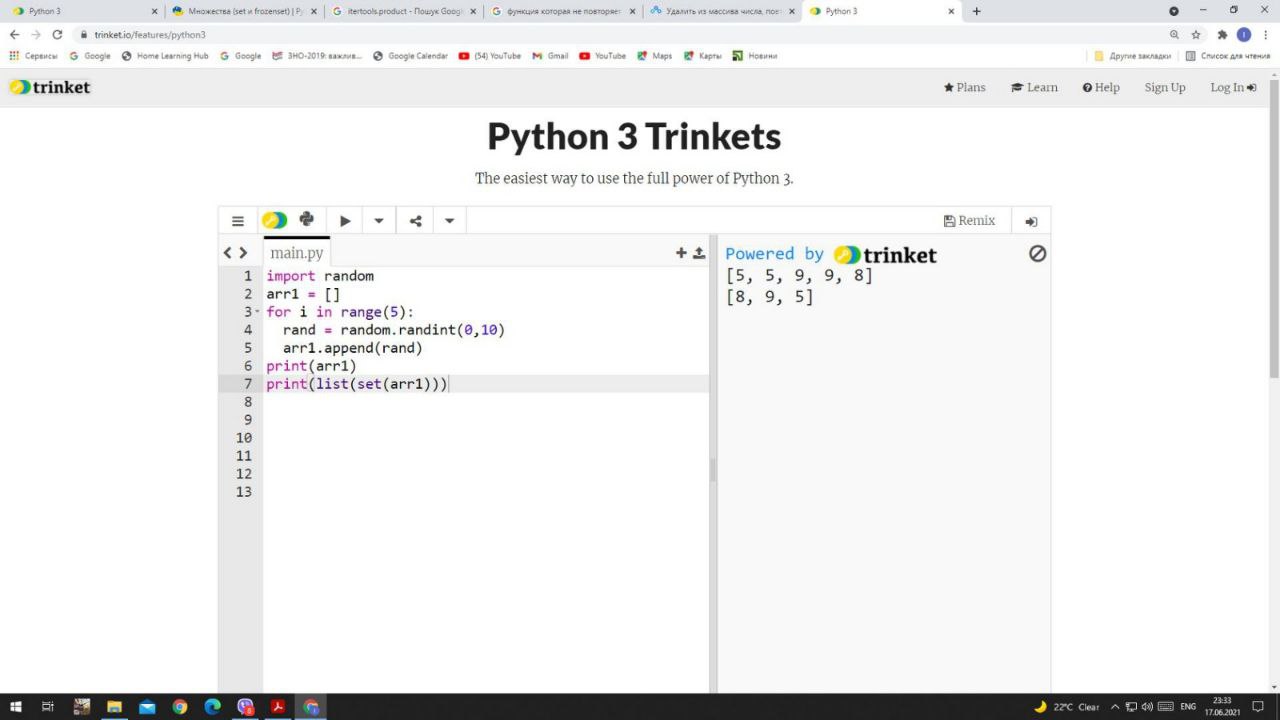
Task: Click the stop/clear icon in the output panel
Action: coord(1037,254)
